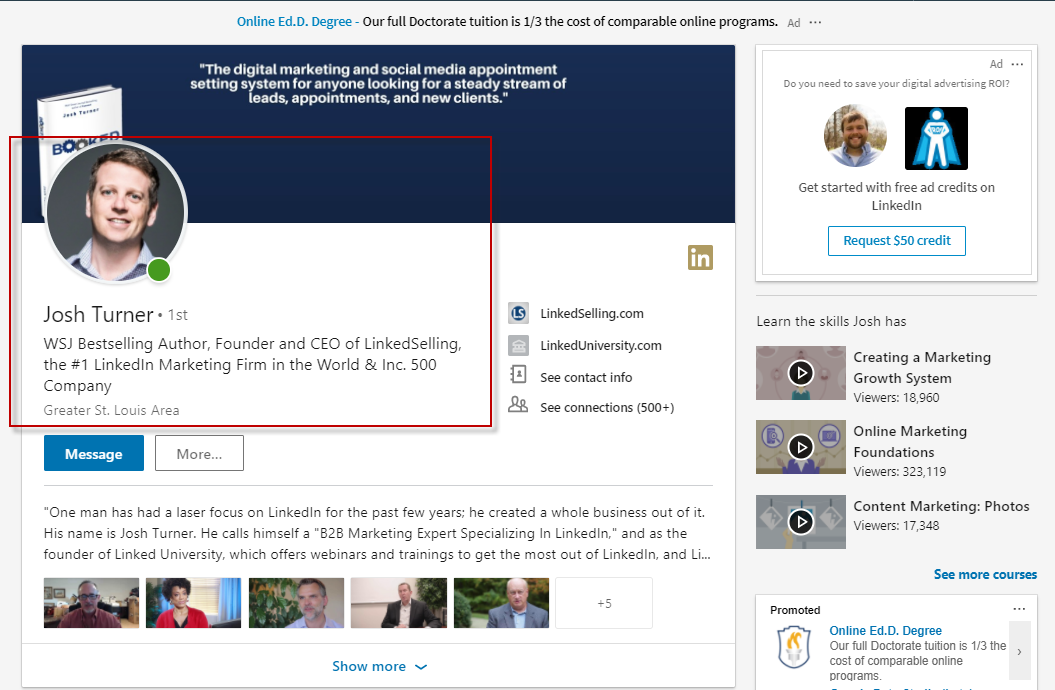Open the More... actions button
The width and height of the screenshot is (1055, 690).
tap(199, 454)
